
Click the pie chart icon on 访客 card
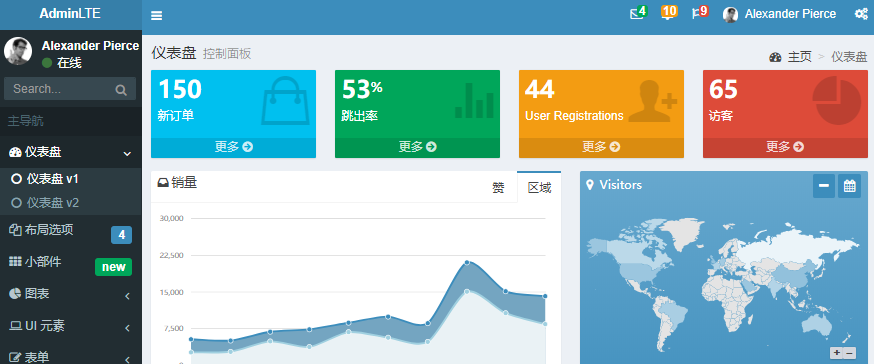837,101
